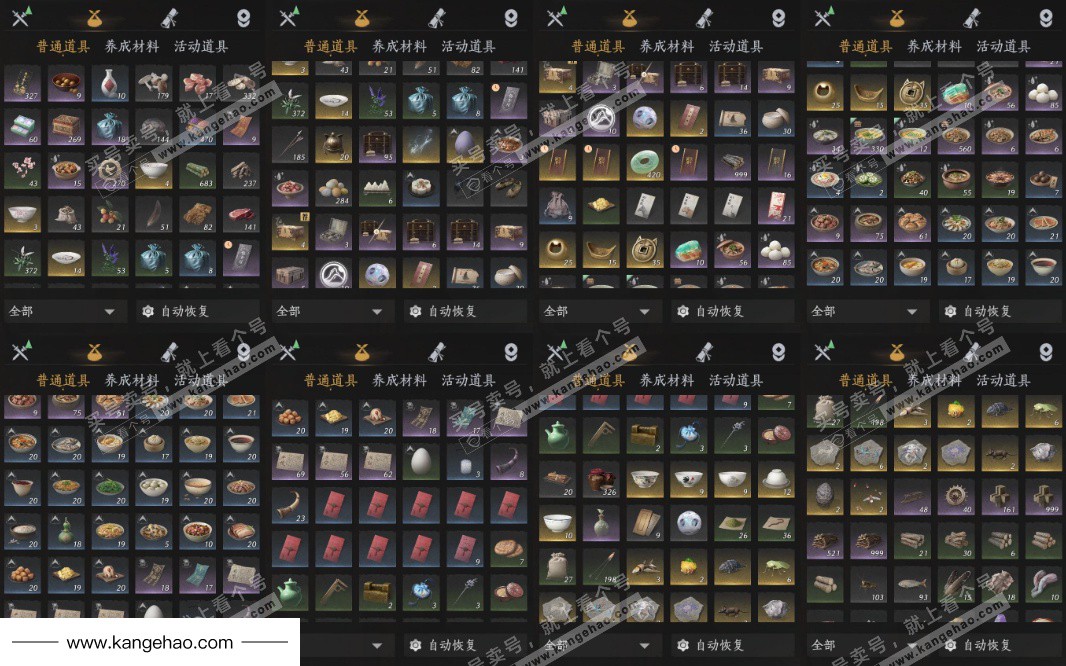Open the www.kangehao.com link
This screenshot has width=1066, height=666.
(x=150, y=642)
